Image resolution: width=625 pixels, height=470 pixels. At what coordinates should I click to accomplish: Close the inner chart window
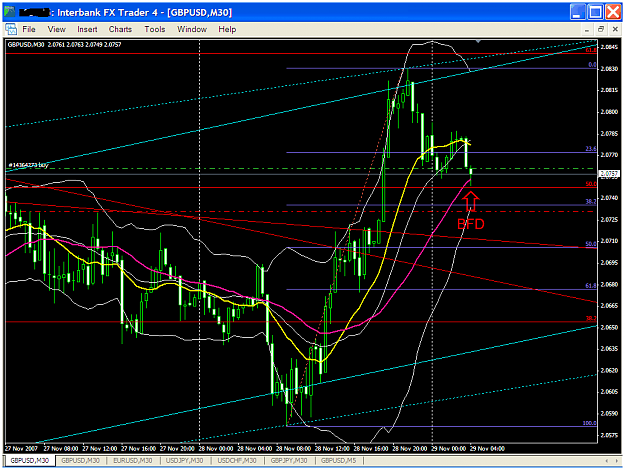point(615,29)
